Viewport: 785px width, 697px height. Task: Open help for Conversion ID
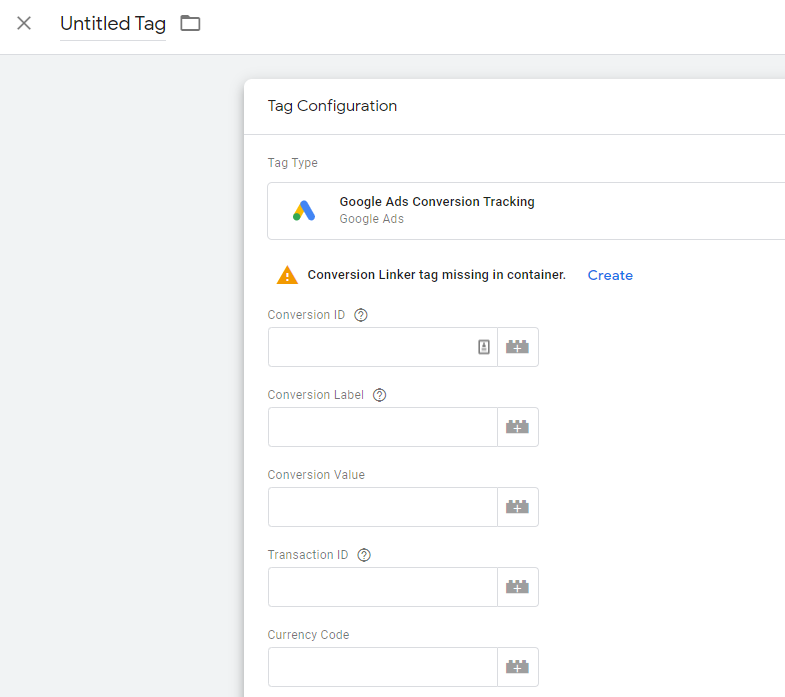[x=360, y=315]
